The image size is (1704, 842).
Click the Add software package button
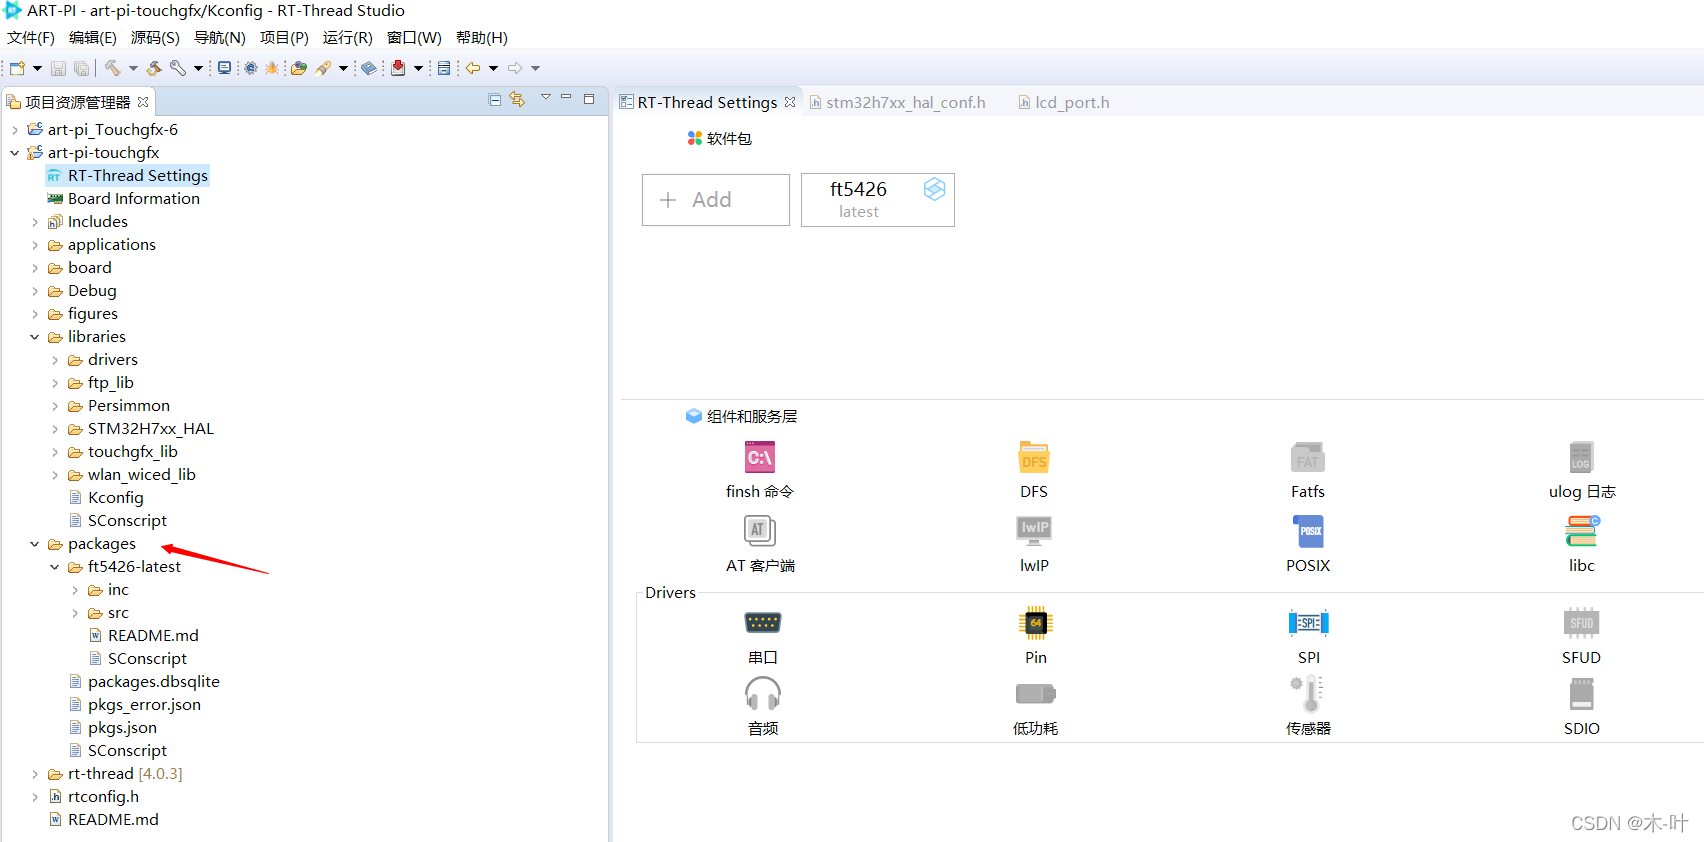point(716,200)
